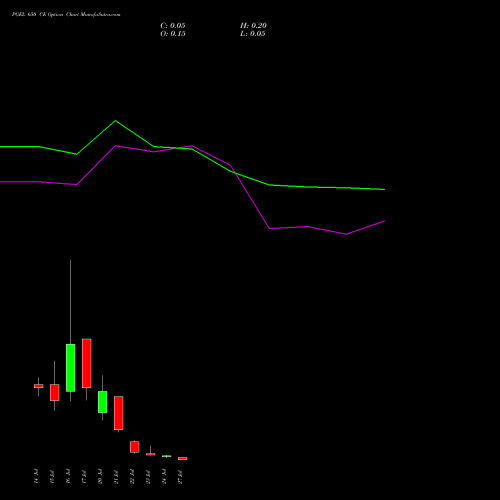Click the open price value O: 0.15
The image size is (500, 500).
pyautogui.click(x=173, y=34)
